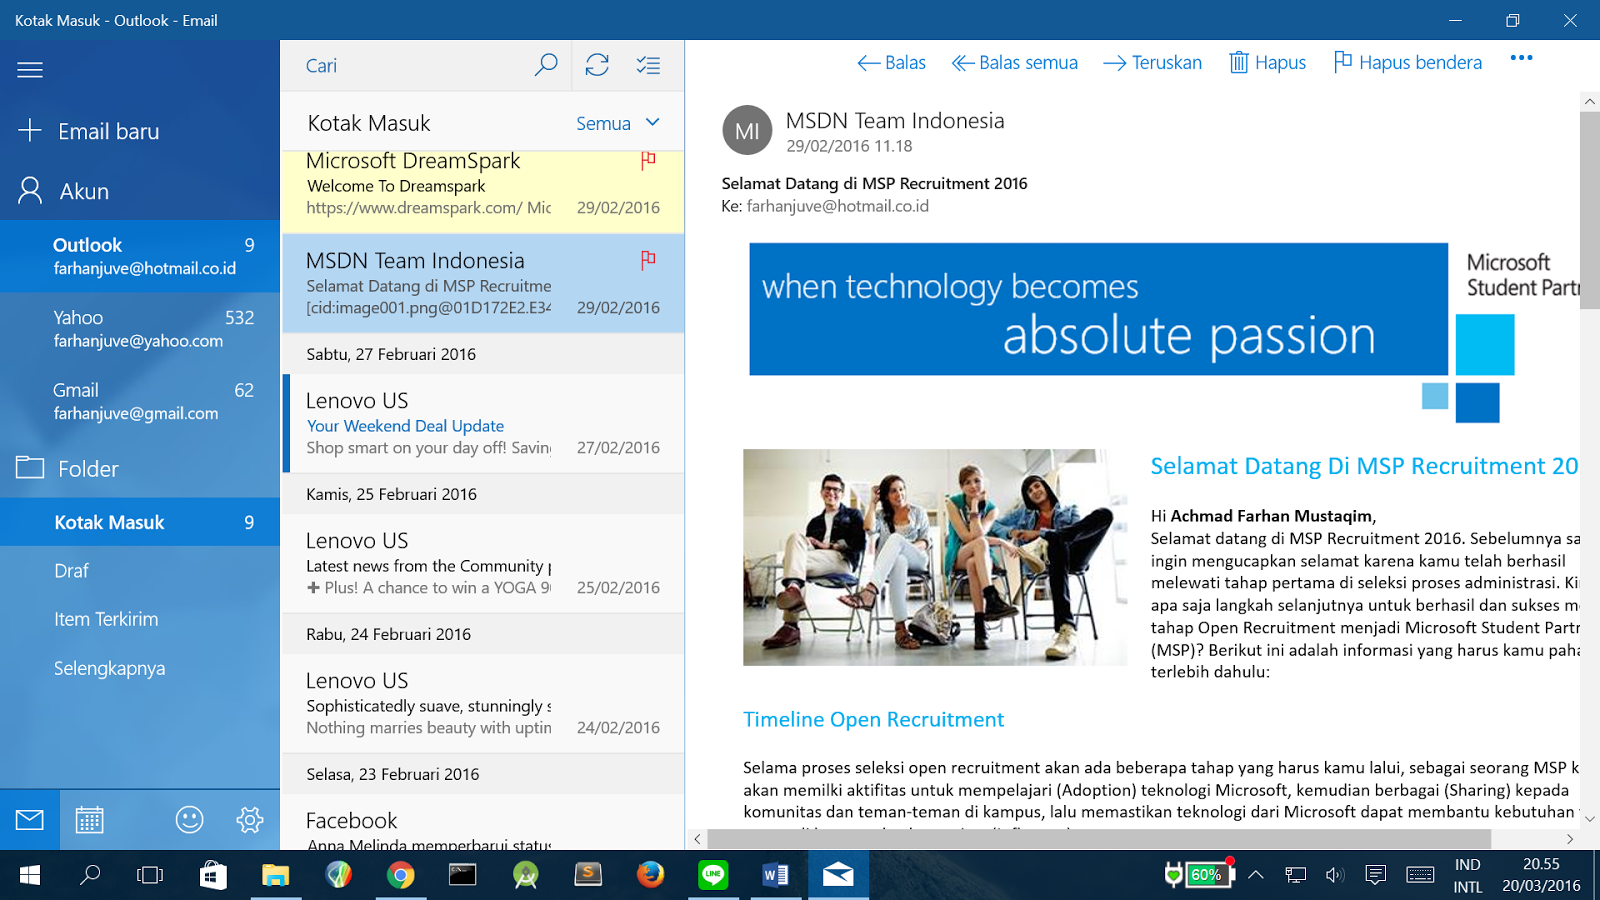The image size is (1600, 900).
Task: Open taskbar search
Action: pyautogui.click(x=90, y=875)
